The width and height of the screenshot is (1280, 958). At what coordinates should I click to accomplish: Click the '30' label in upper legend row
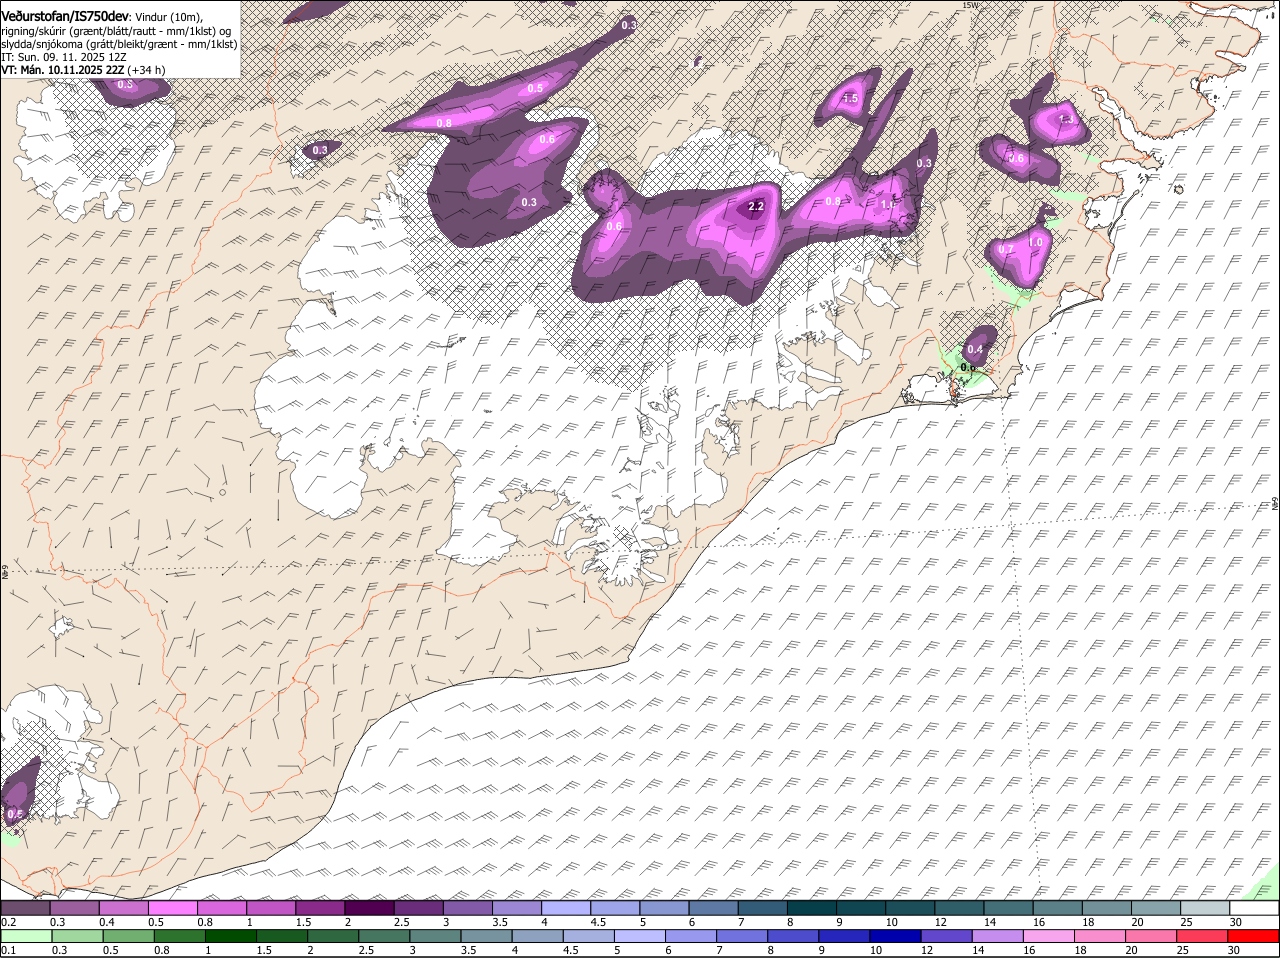tap(1236, 922)
